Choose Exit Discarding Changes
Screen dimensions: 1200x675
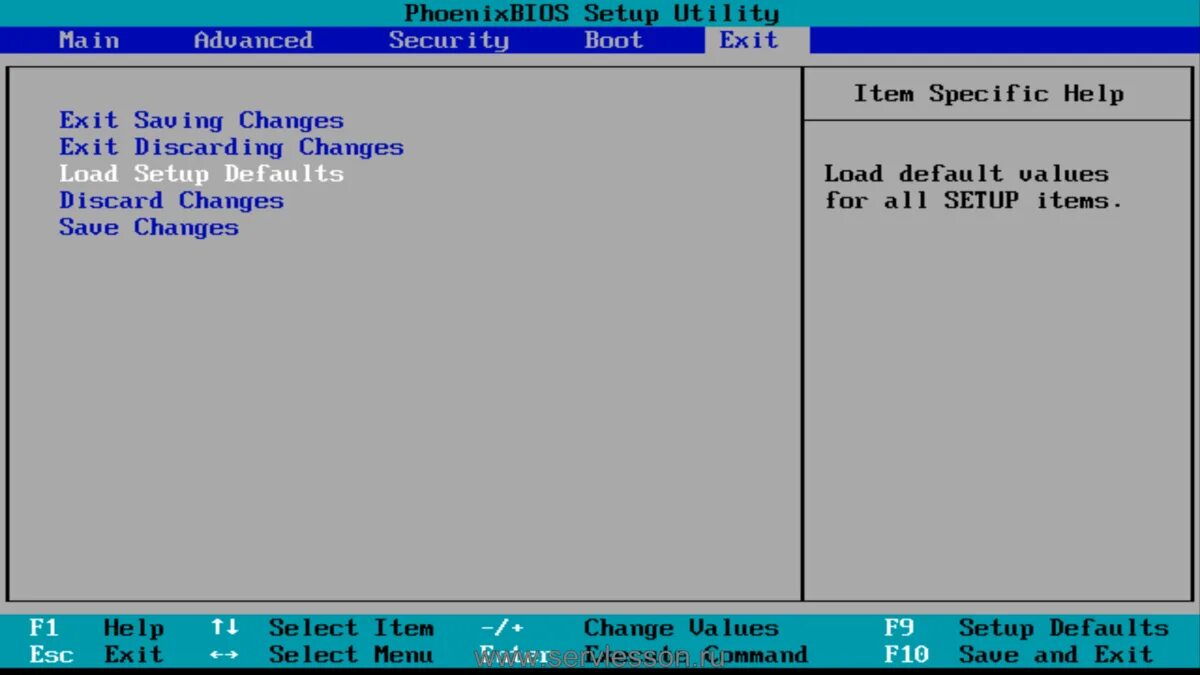[231, 148]
